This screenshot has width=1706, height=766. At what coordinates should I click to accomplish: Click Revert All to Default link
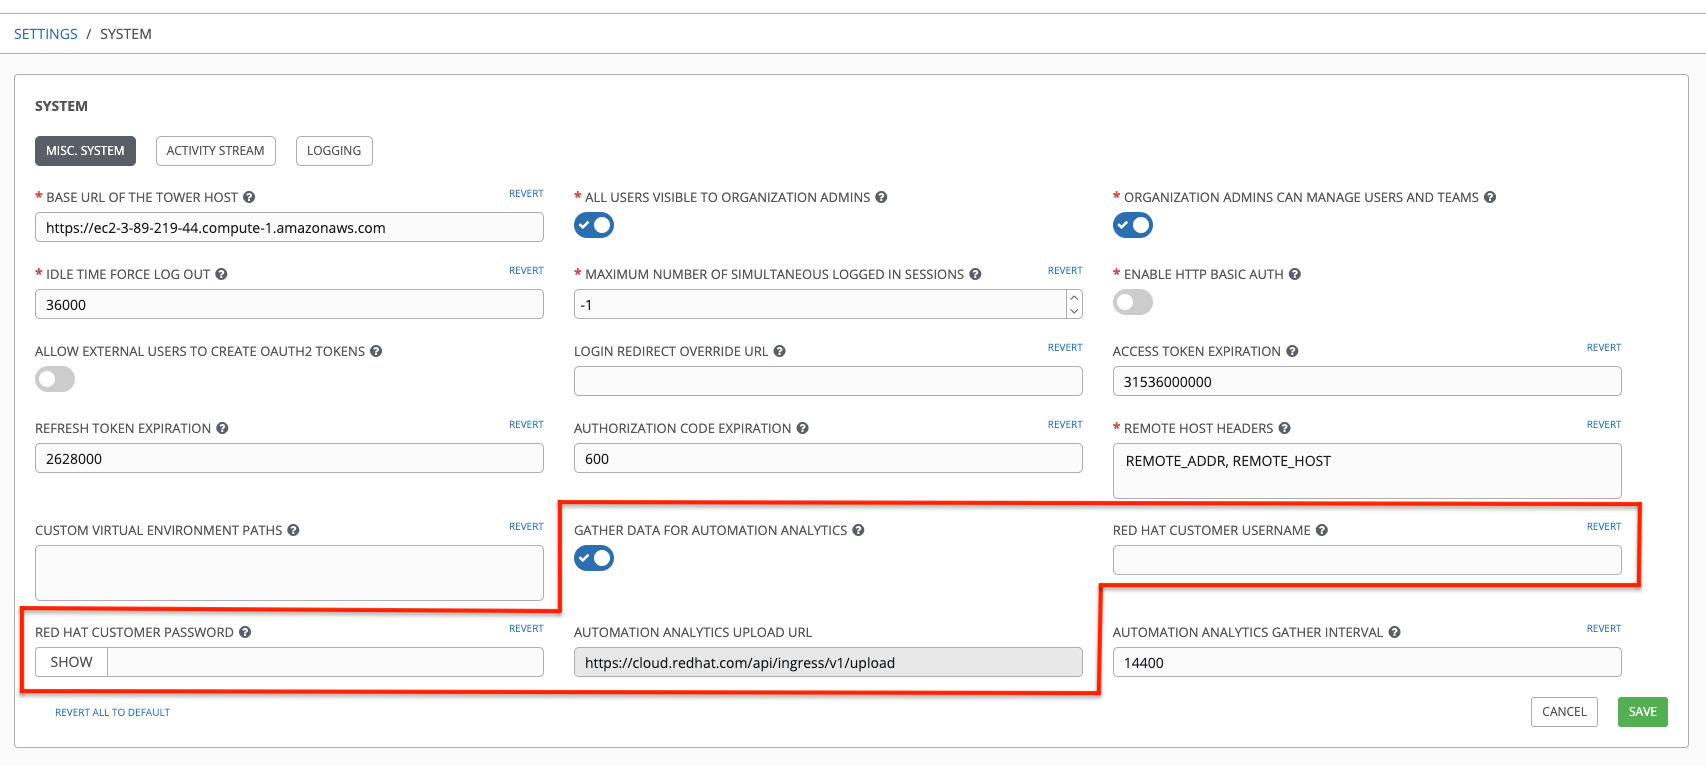(x=112, y=713)
